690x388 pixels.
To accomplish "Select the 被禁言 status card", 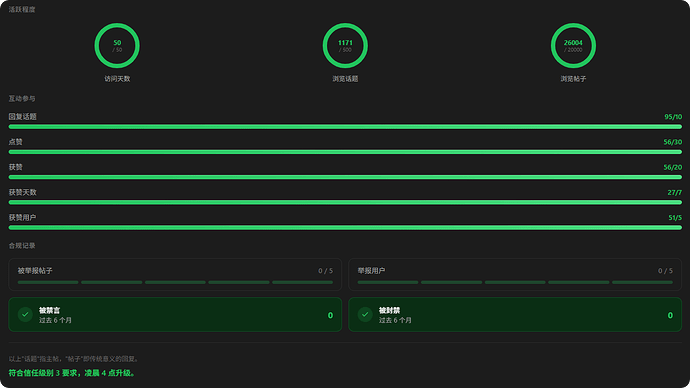I will 175,315.
